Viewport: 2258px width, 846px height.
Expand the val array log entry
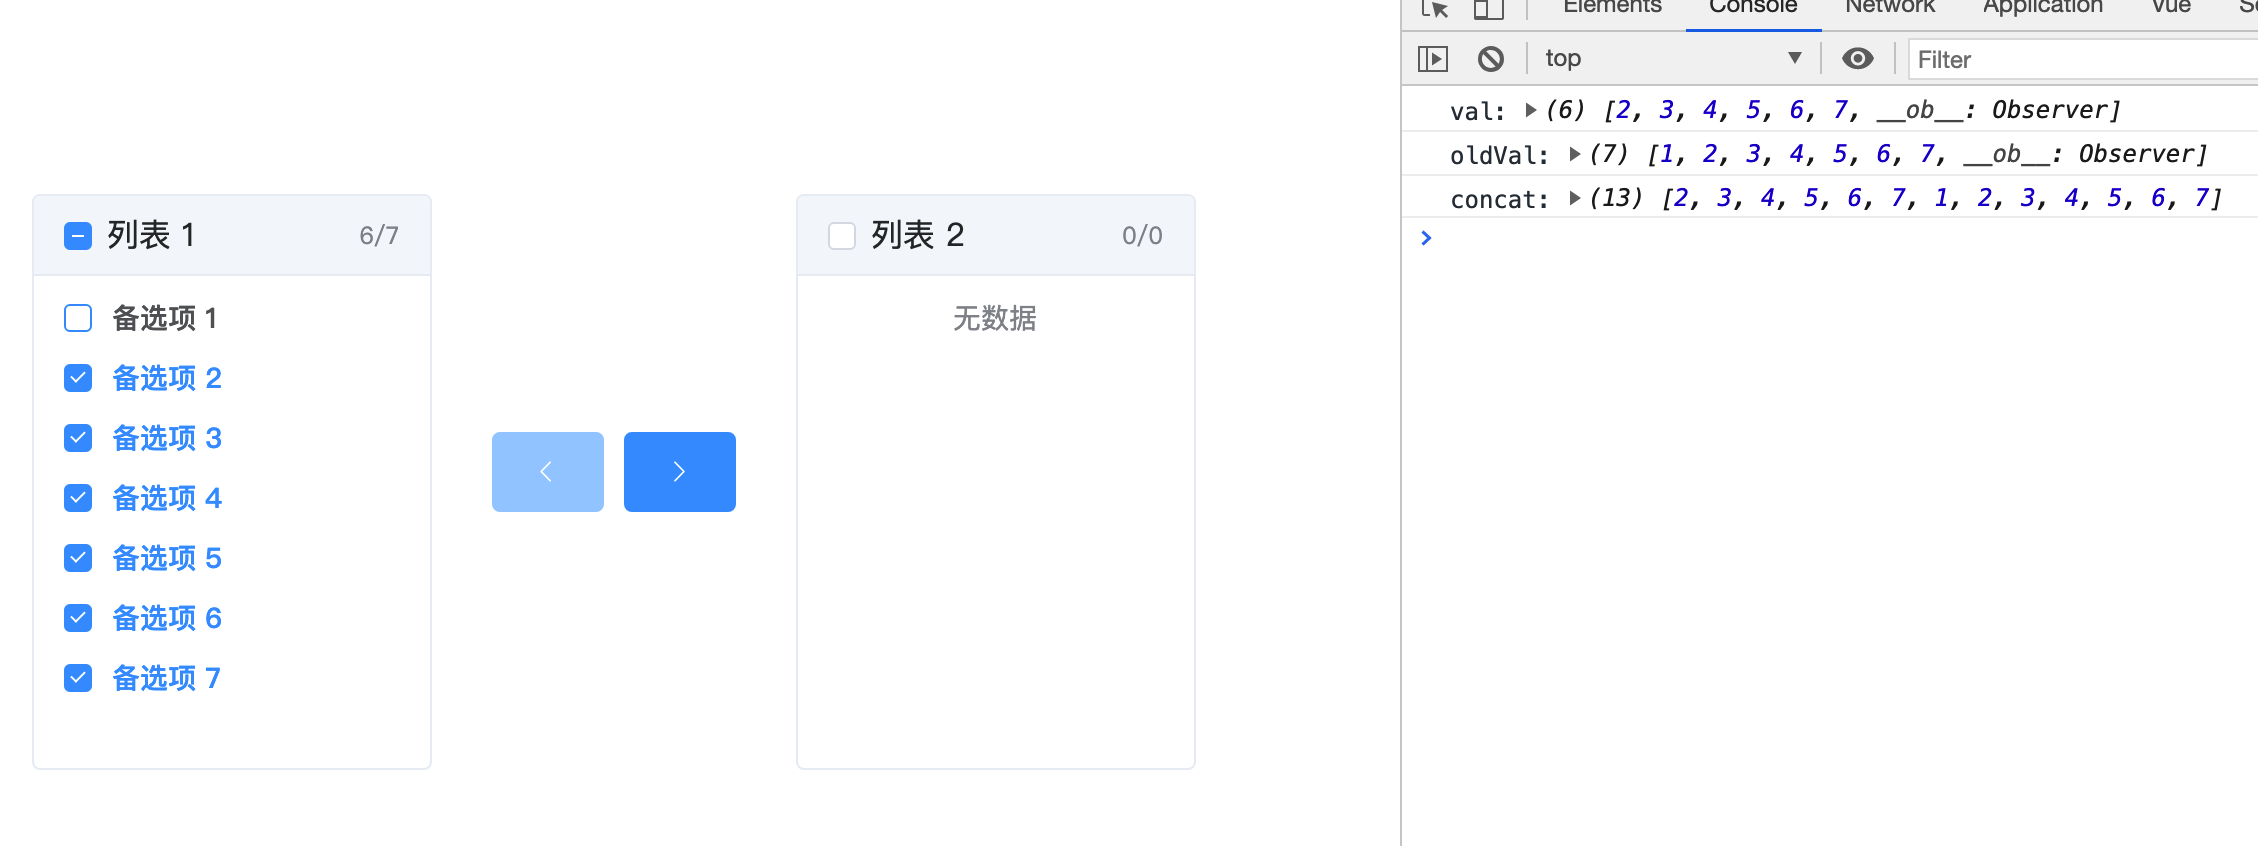coord(1530,110)
